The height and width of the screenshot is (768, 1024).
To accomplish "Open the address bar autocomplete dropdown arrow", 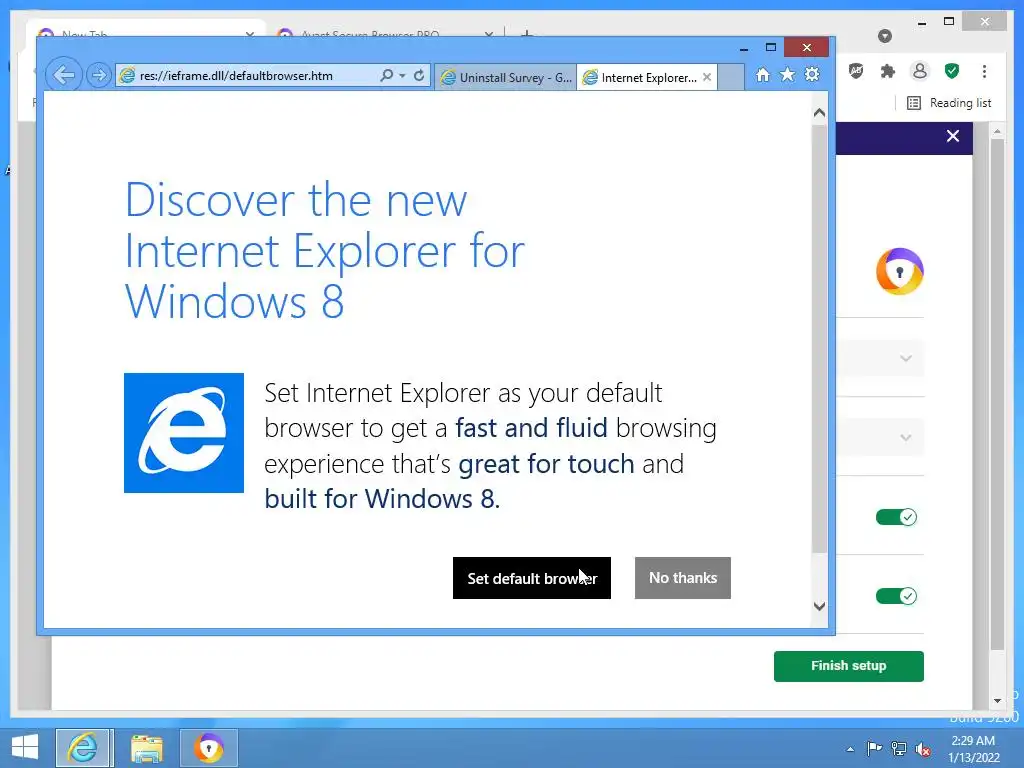I will (x=402, y=76).
